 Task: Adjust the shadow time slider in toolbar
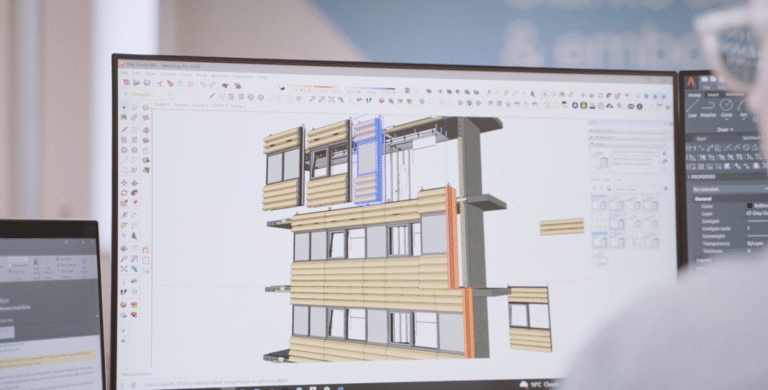pos(313,88)
